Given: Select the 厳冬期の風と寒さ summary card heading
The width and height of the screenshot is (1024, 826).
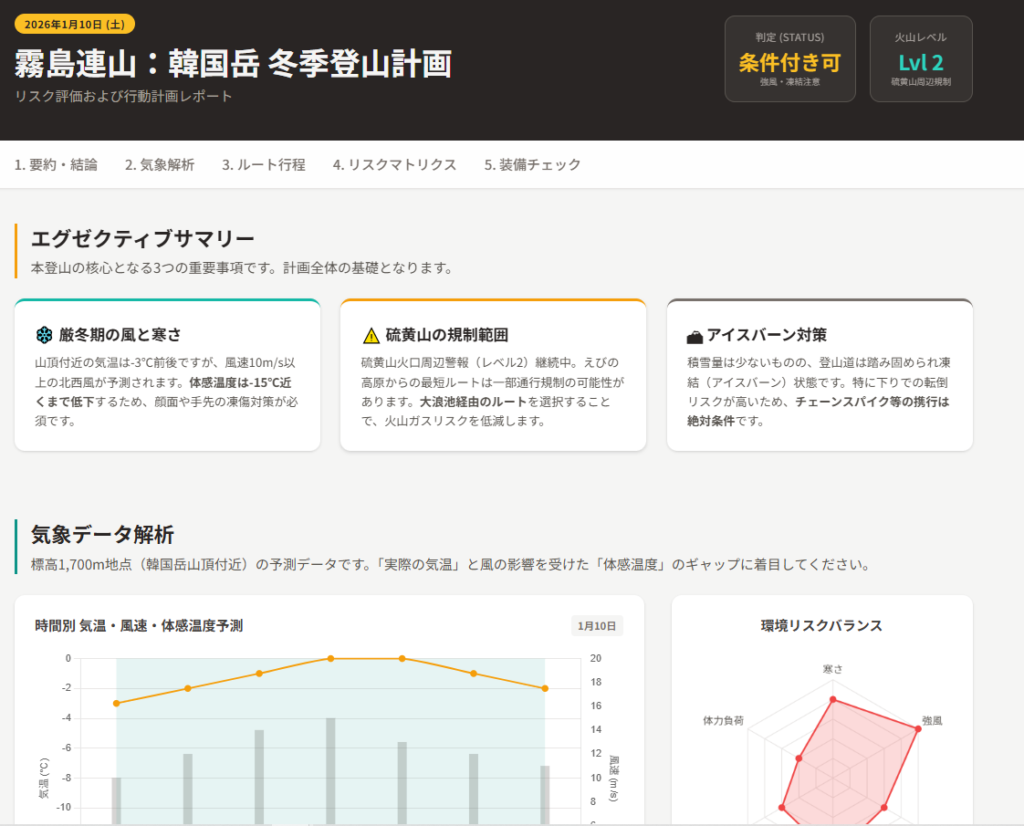Looking at the screenshot, I should (x=120, y=335).
